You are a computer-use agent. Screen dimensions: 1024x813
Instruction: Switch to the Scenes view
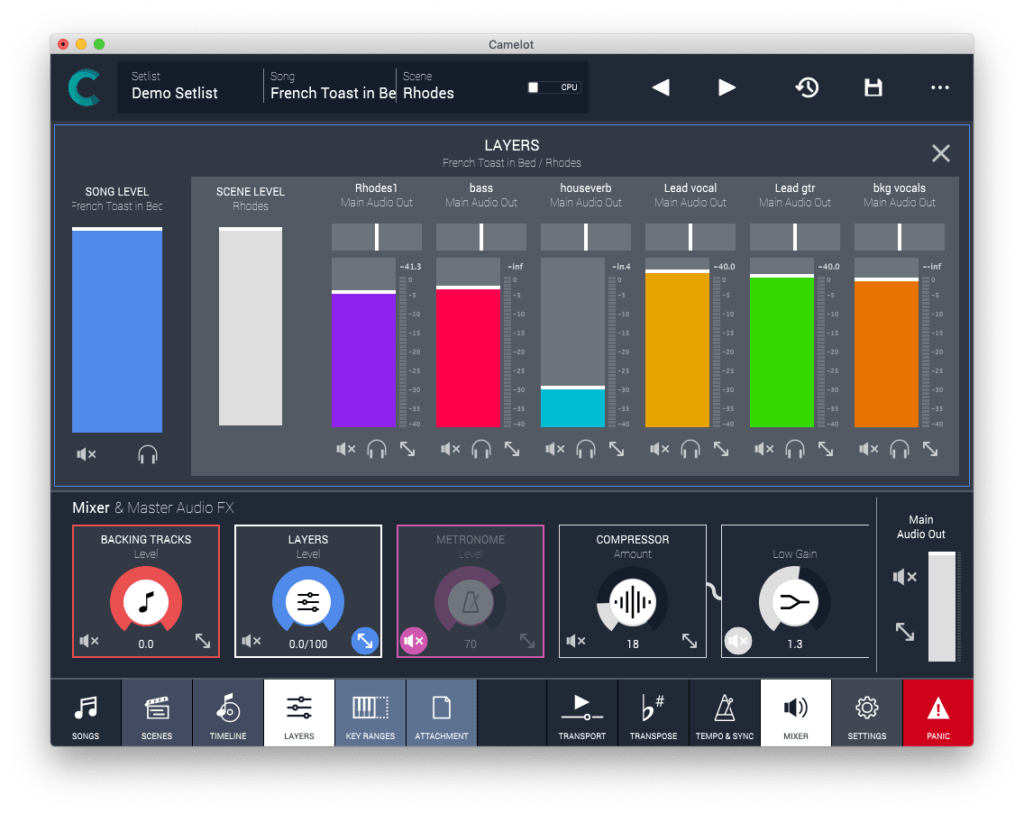tap(156, 712)
